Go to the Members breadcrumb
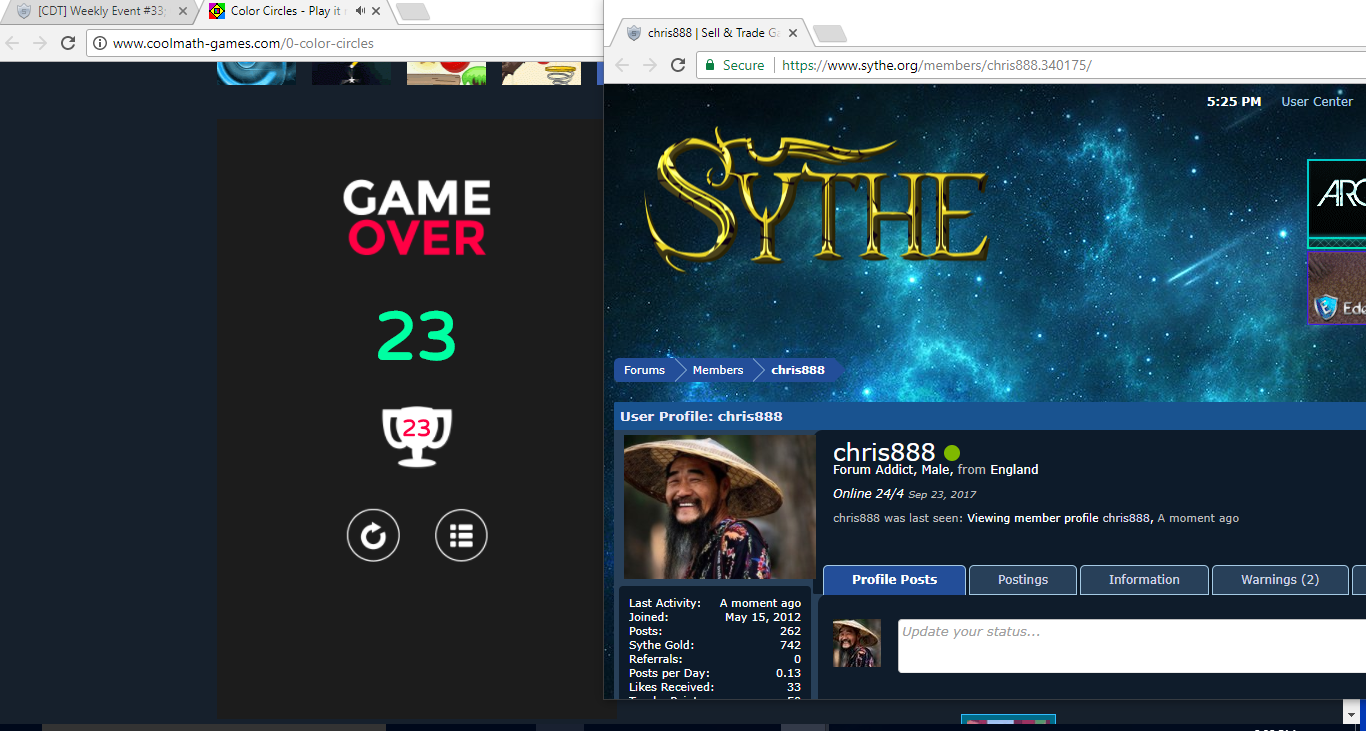 [x=718, y=370]
